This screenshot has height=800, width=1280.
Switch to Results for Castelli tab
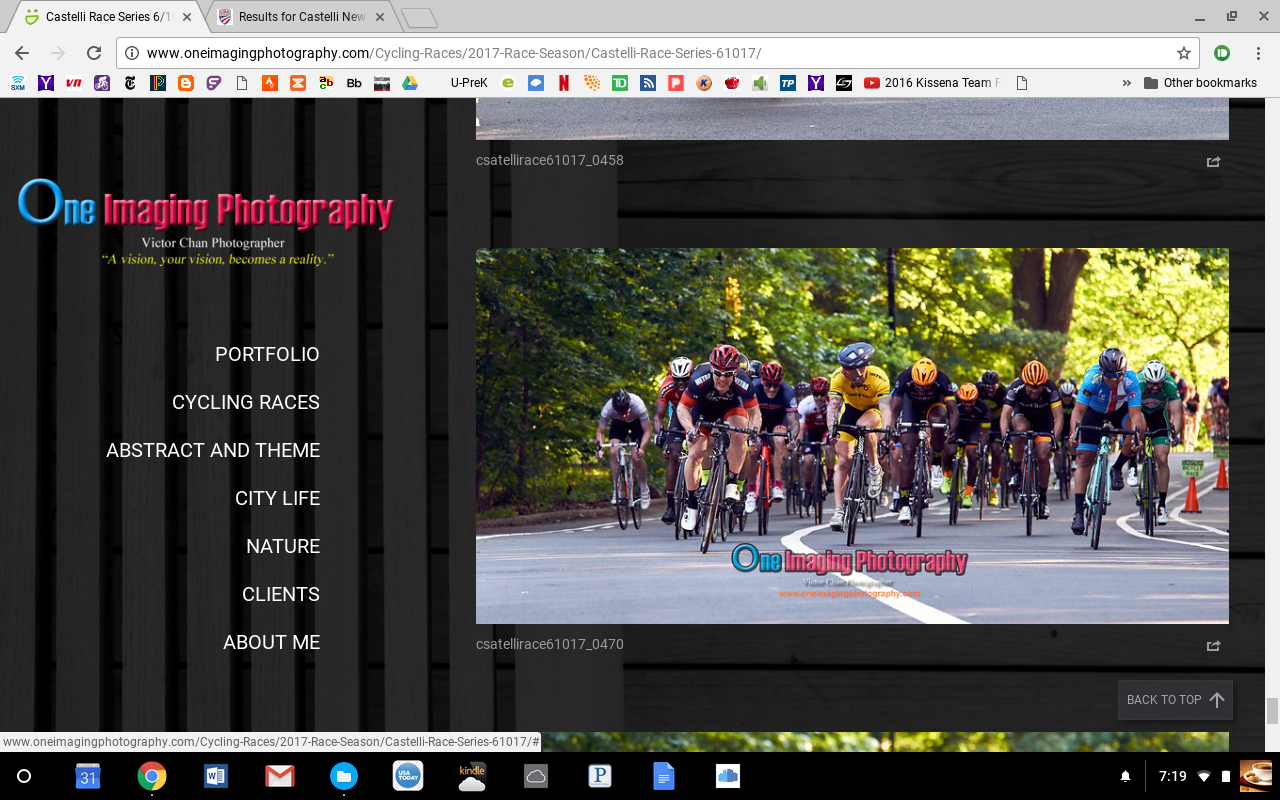tap(301, 17)
